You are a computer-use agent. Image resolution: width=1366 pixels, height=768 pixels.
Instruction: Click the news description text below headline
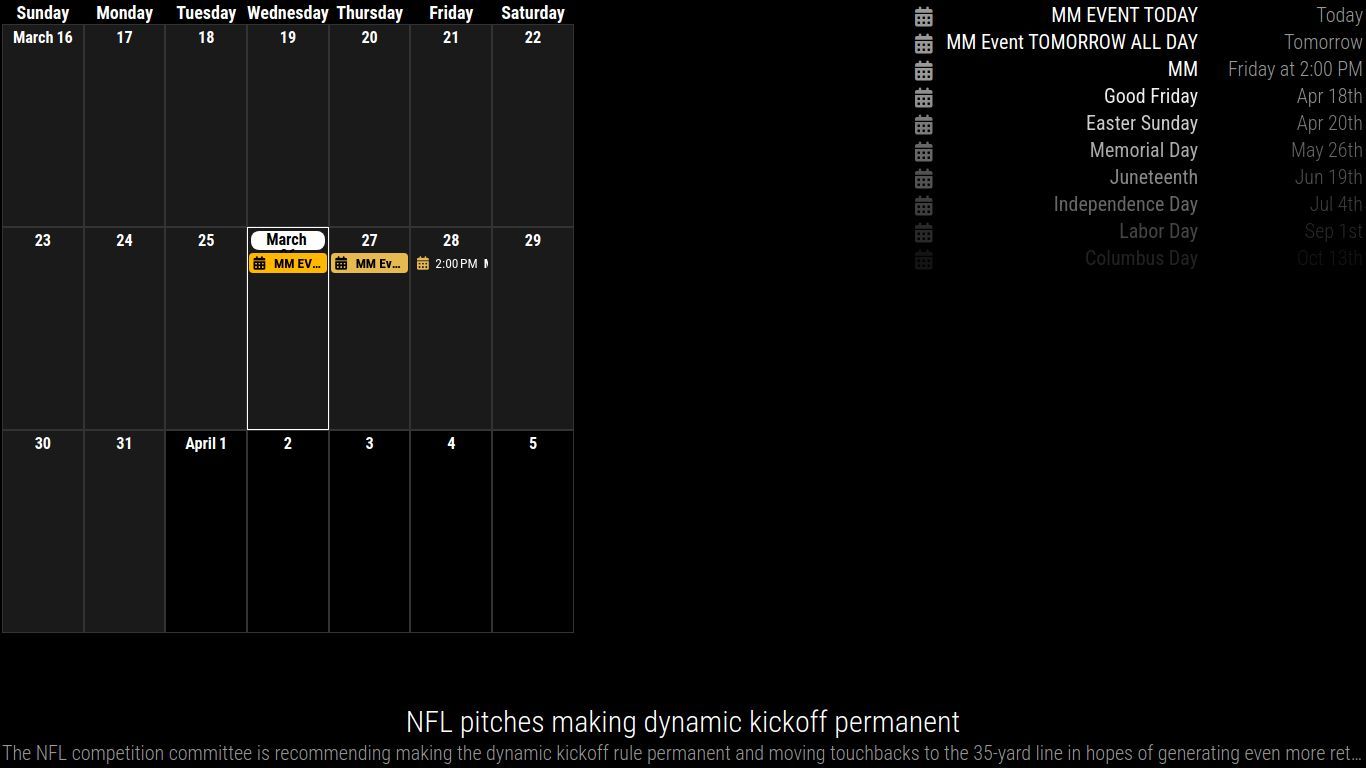(682, 753)
